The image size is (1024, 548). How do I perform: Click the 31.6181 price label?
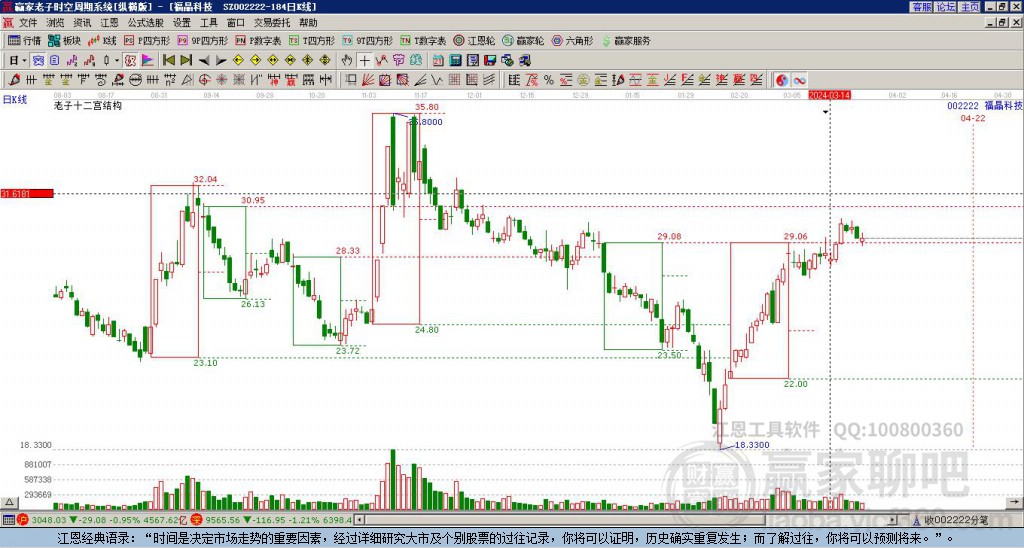27,193
